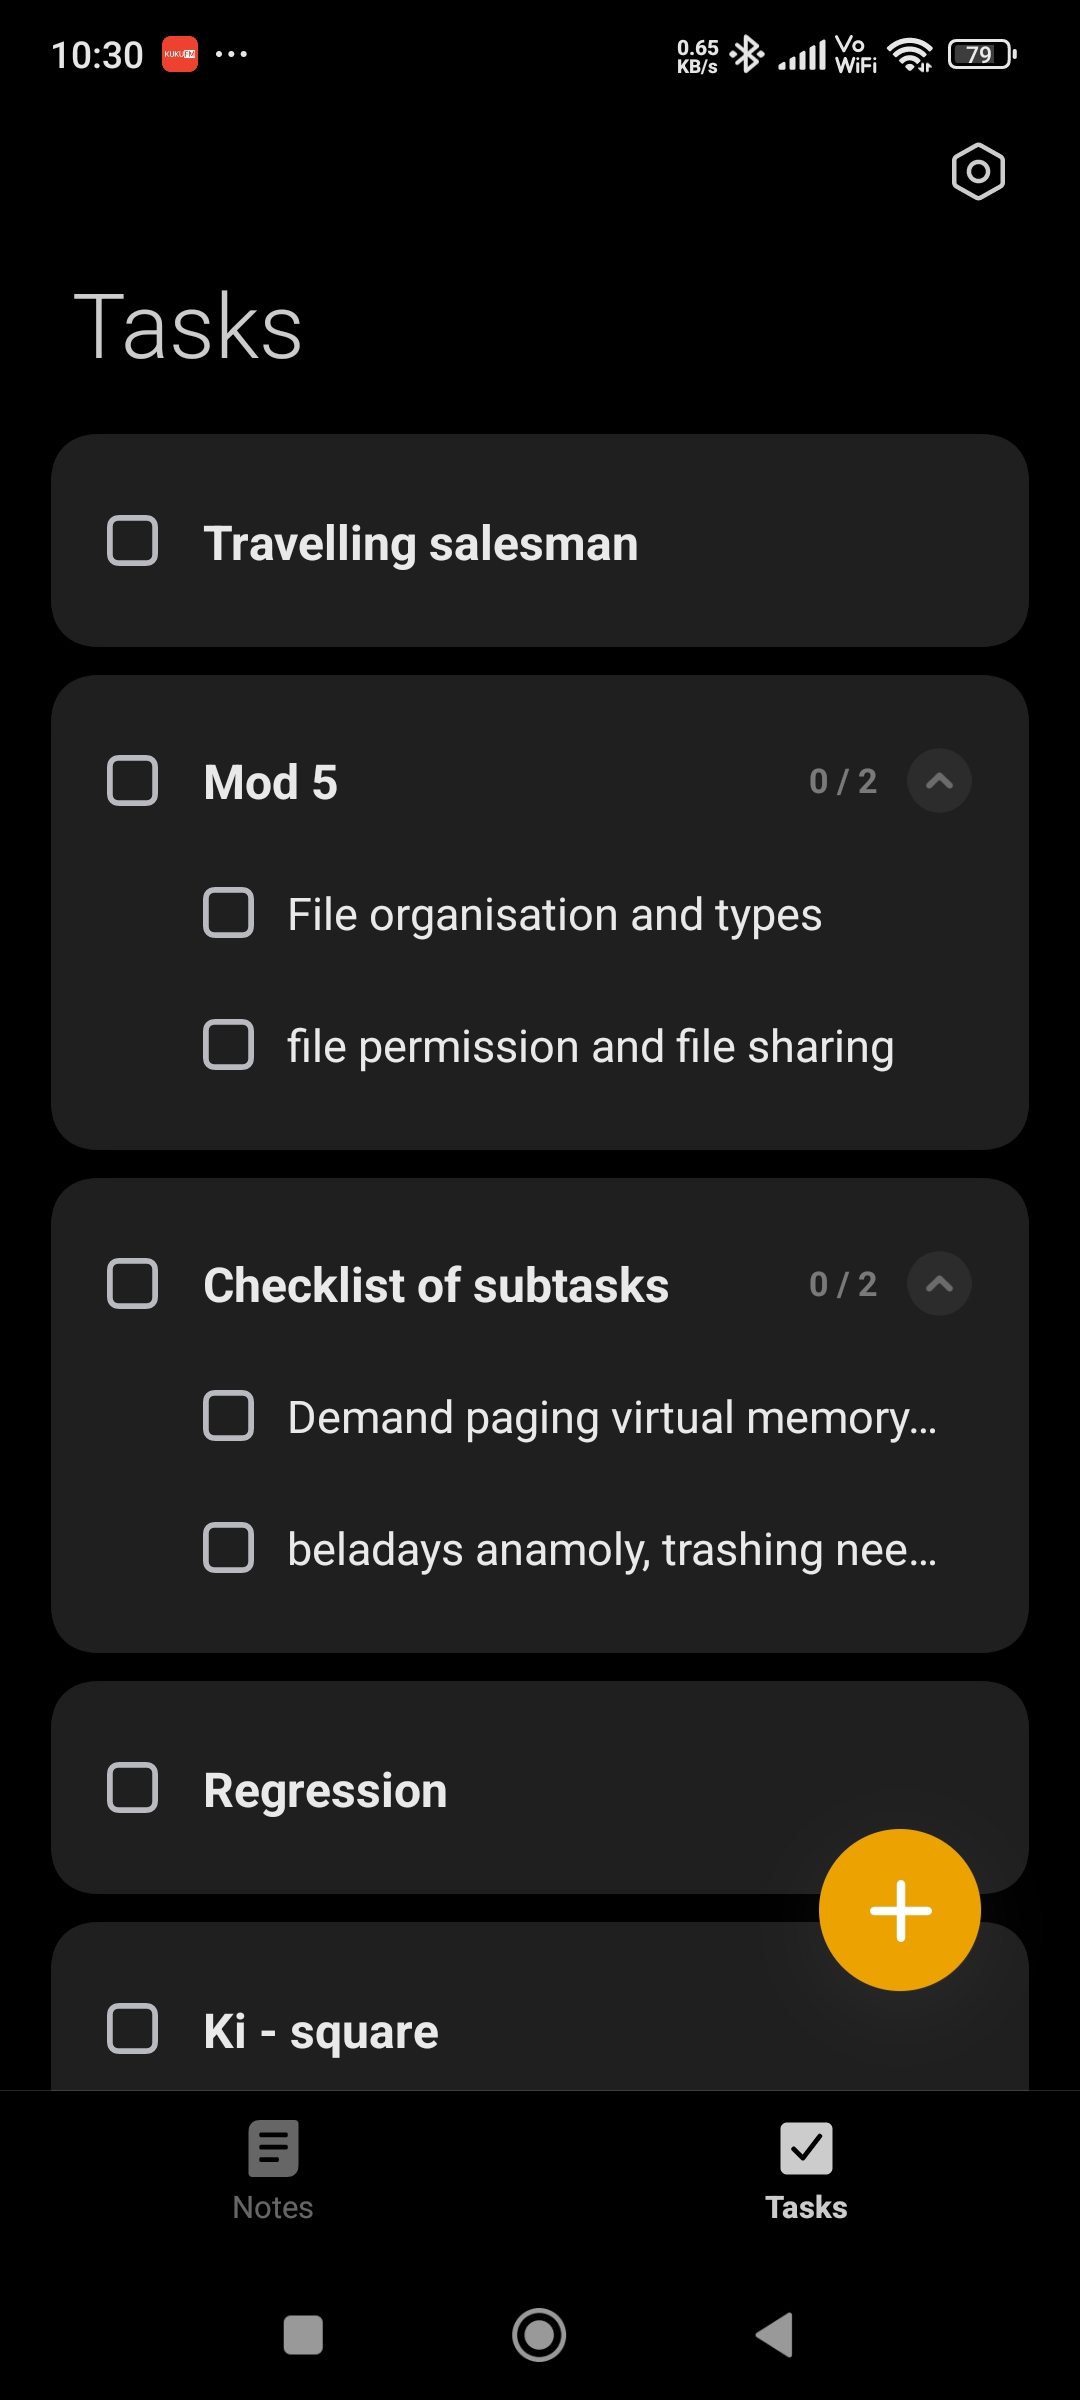Open the Mod 5 task title
Screen dimensions: 1080x2400
[271, 782]
